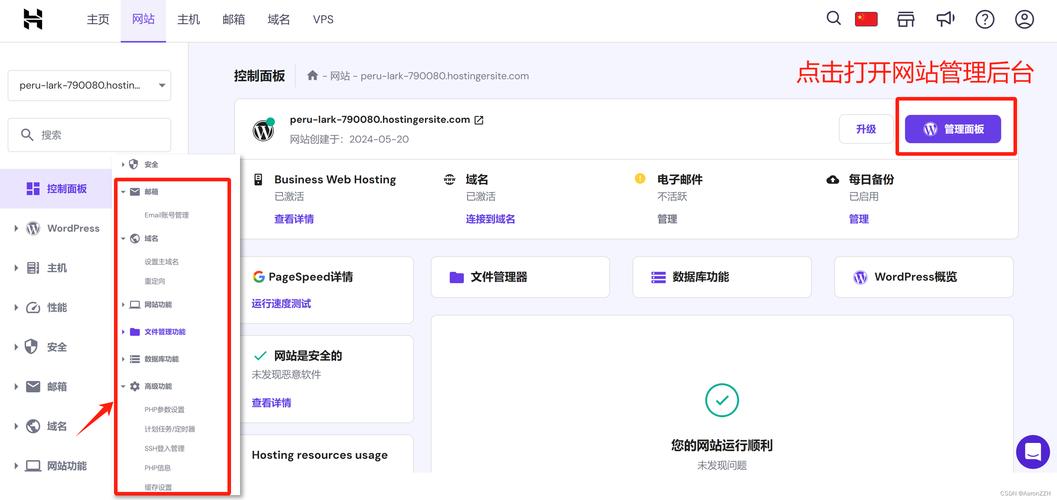
Task: Click 查看详情 under Business Web Hosting
Action: pyautogui.click(x=294, y=219)
